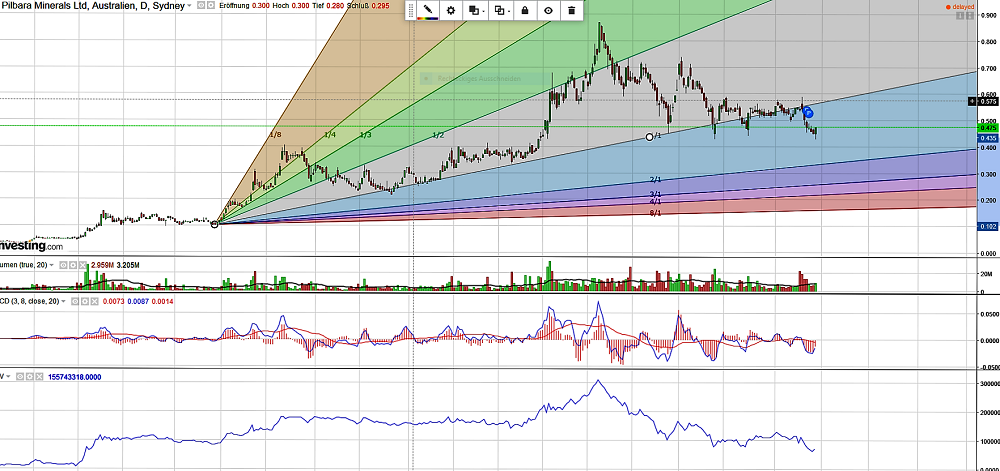This screenshot has height=471, width=1000.
Task: Hide the selected drawing via eye icon
Action: (x=548, y=10)
